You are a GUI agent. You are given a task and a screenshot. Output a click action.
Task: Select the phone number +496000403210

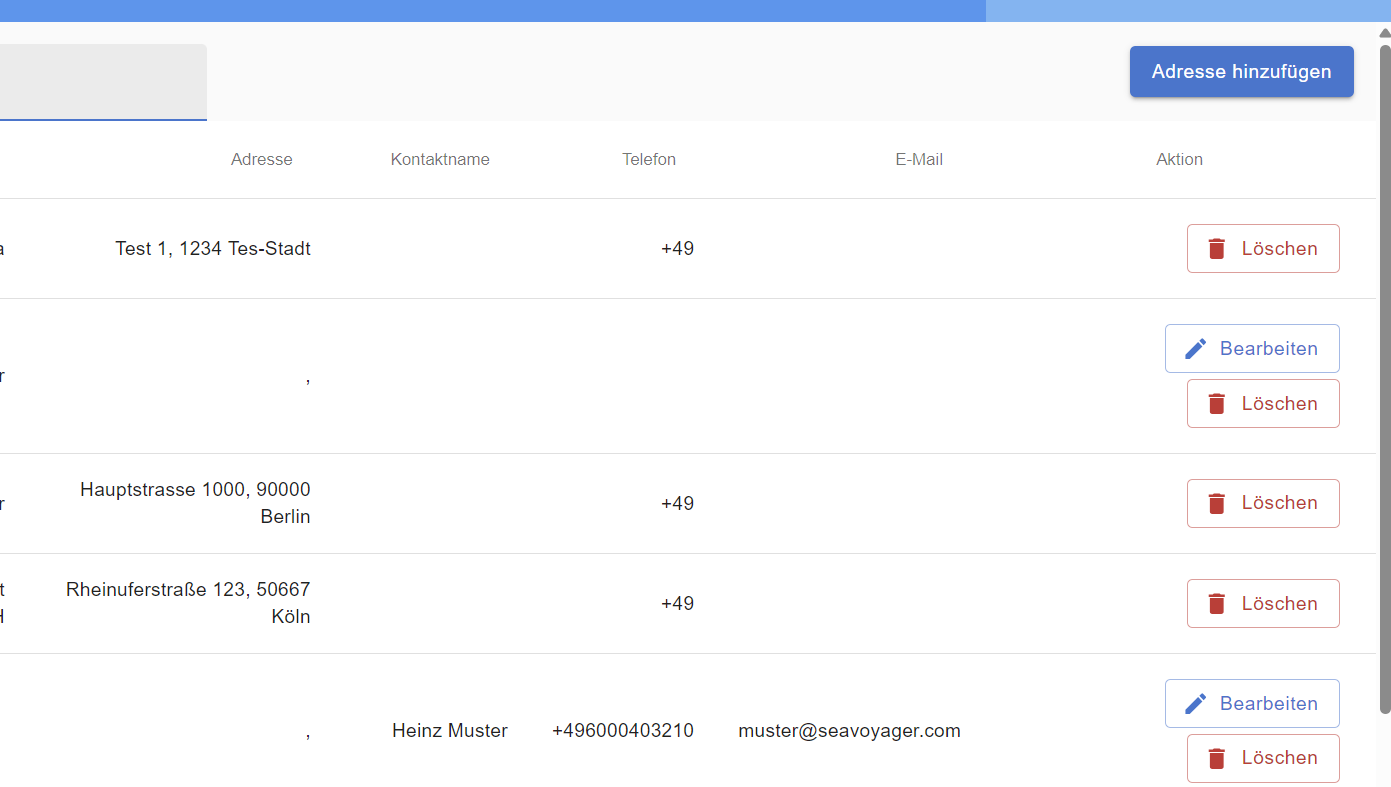622,731
